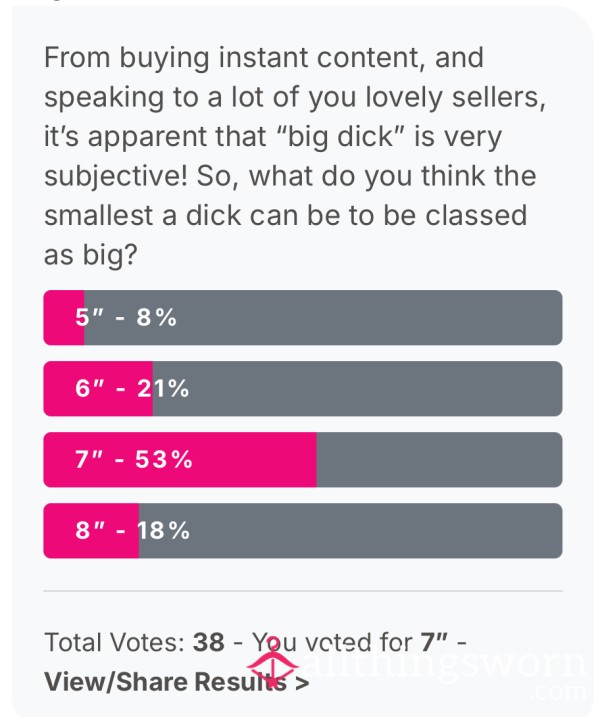Click the gray unfilled area of the 8" bar
The image size is (600, 717).
pyautogui.click(x=351, y=530)
